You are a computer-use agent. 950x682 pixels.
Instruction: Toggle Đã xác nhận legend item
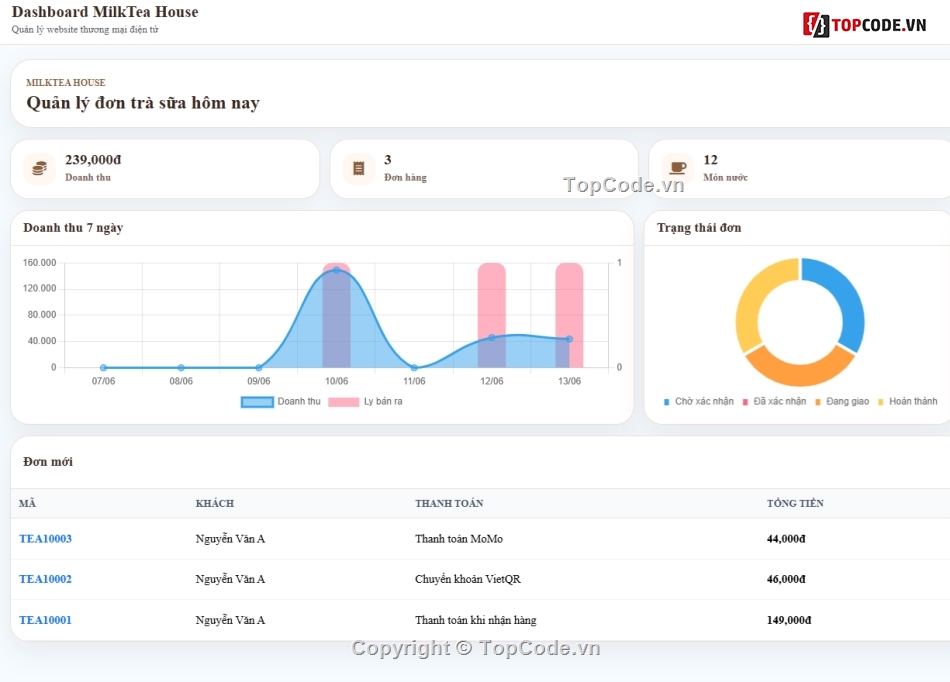(x=774, y=402)
